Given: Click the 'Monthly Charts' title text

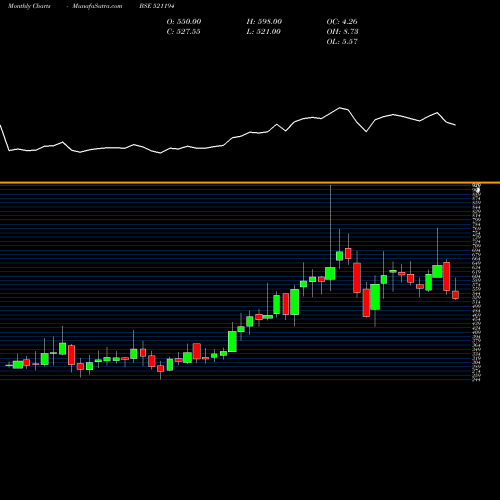Looking at the screenshot, I should click(29, 6).
